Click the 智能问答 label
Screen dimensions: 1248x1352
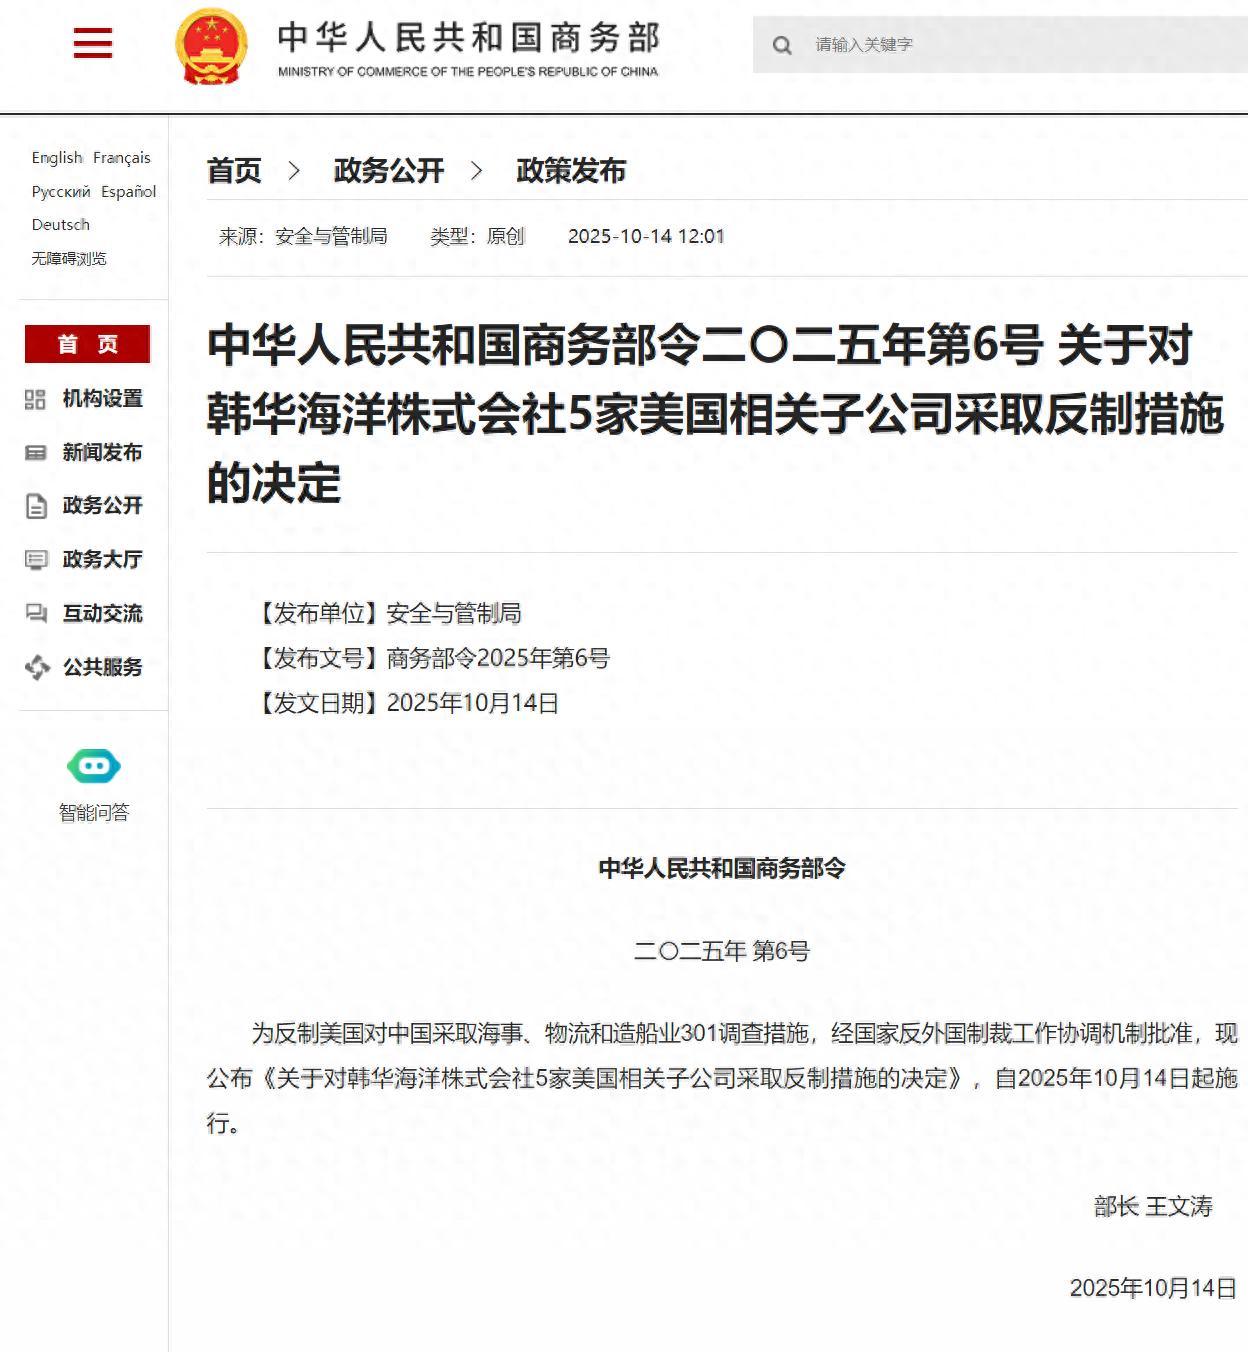pyautogui.click(x=94, y=813)
